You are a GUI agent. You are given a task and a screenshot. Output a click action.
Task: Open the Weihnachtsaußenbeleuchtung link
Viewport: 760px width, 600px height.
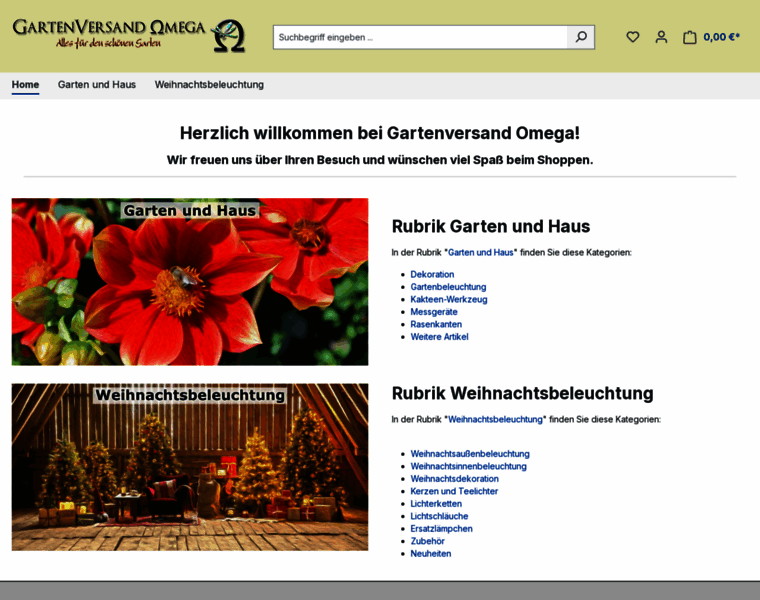point(470,454)
